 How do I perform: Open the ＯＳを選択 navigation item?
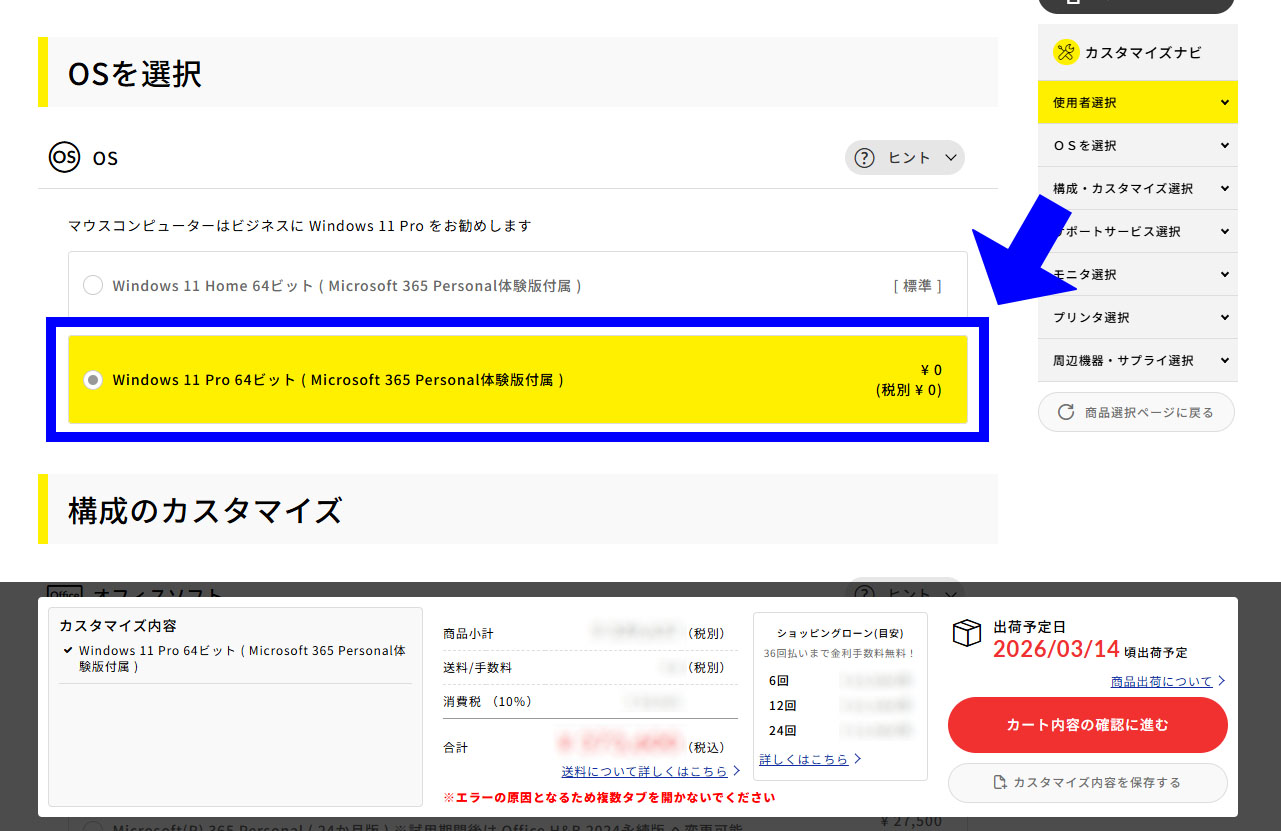point(1136,145)
